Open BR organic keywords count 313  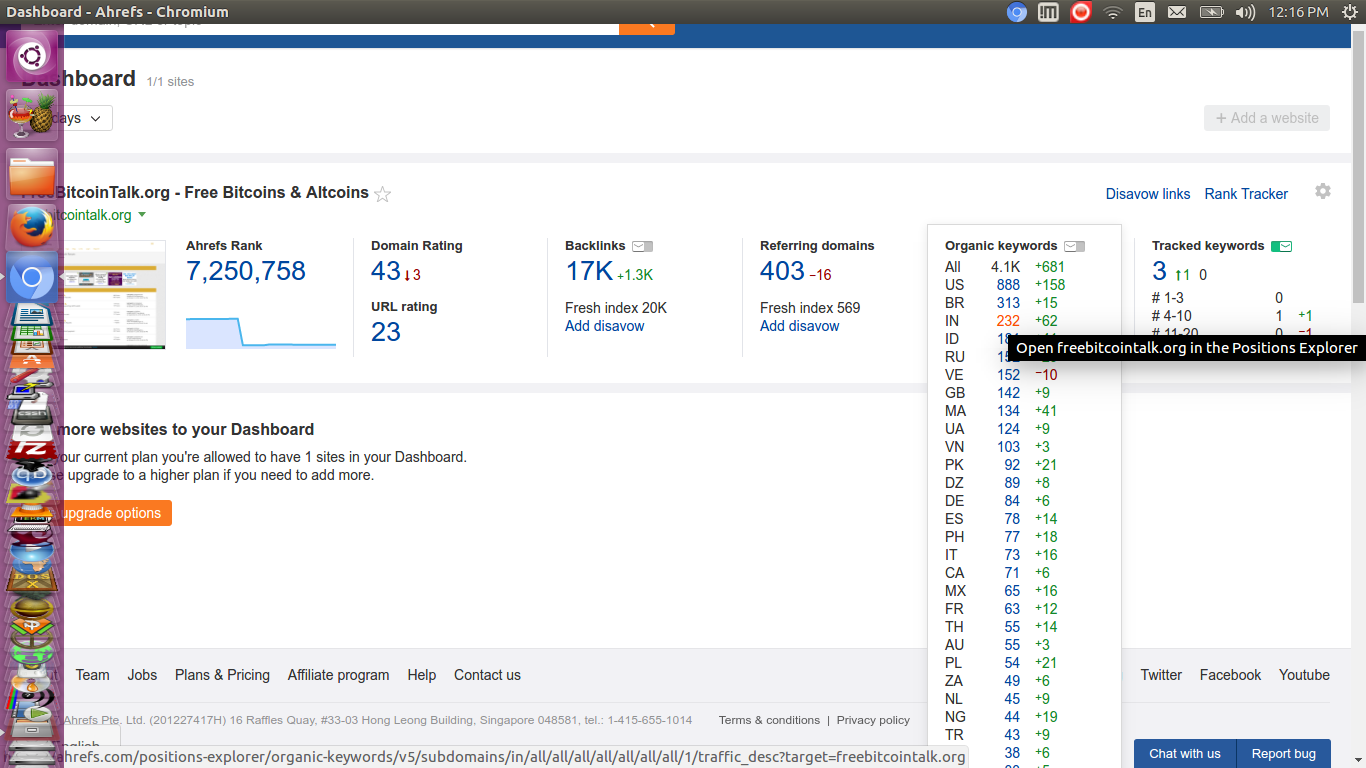(1008, 303)
